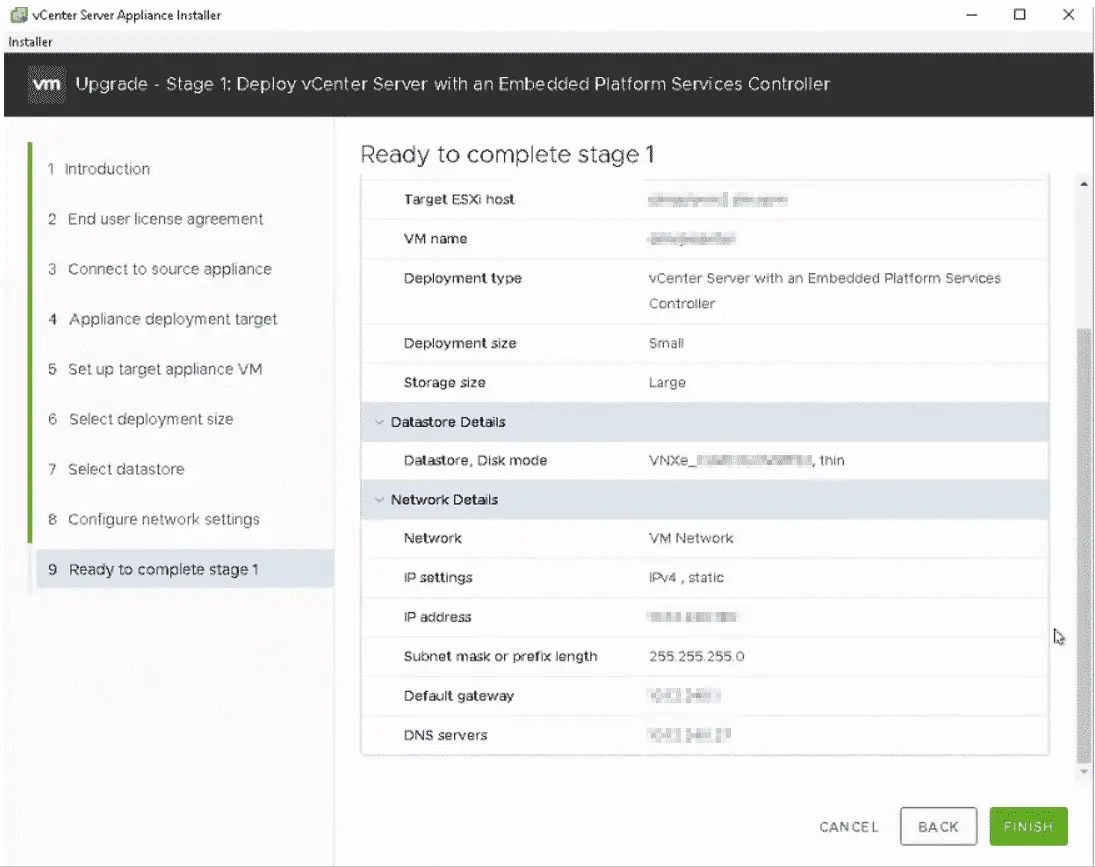Click the 'IPv4 , static' value
1095x867 pixels.
(686, 577)
